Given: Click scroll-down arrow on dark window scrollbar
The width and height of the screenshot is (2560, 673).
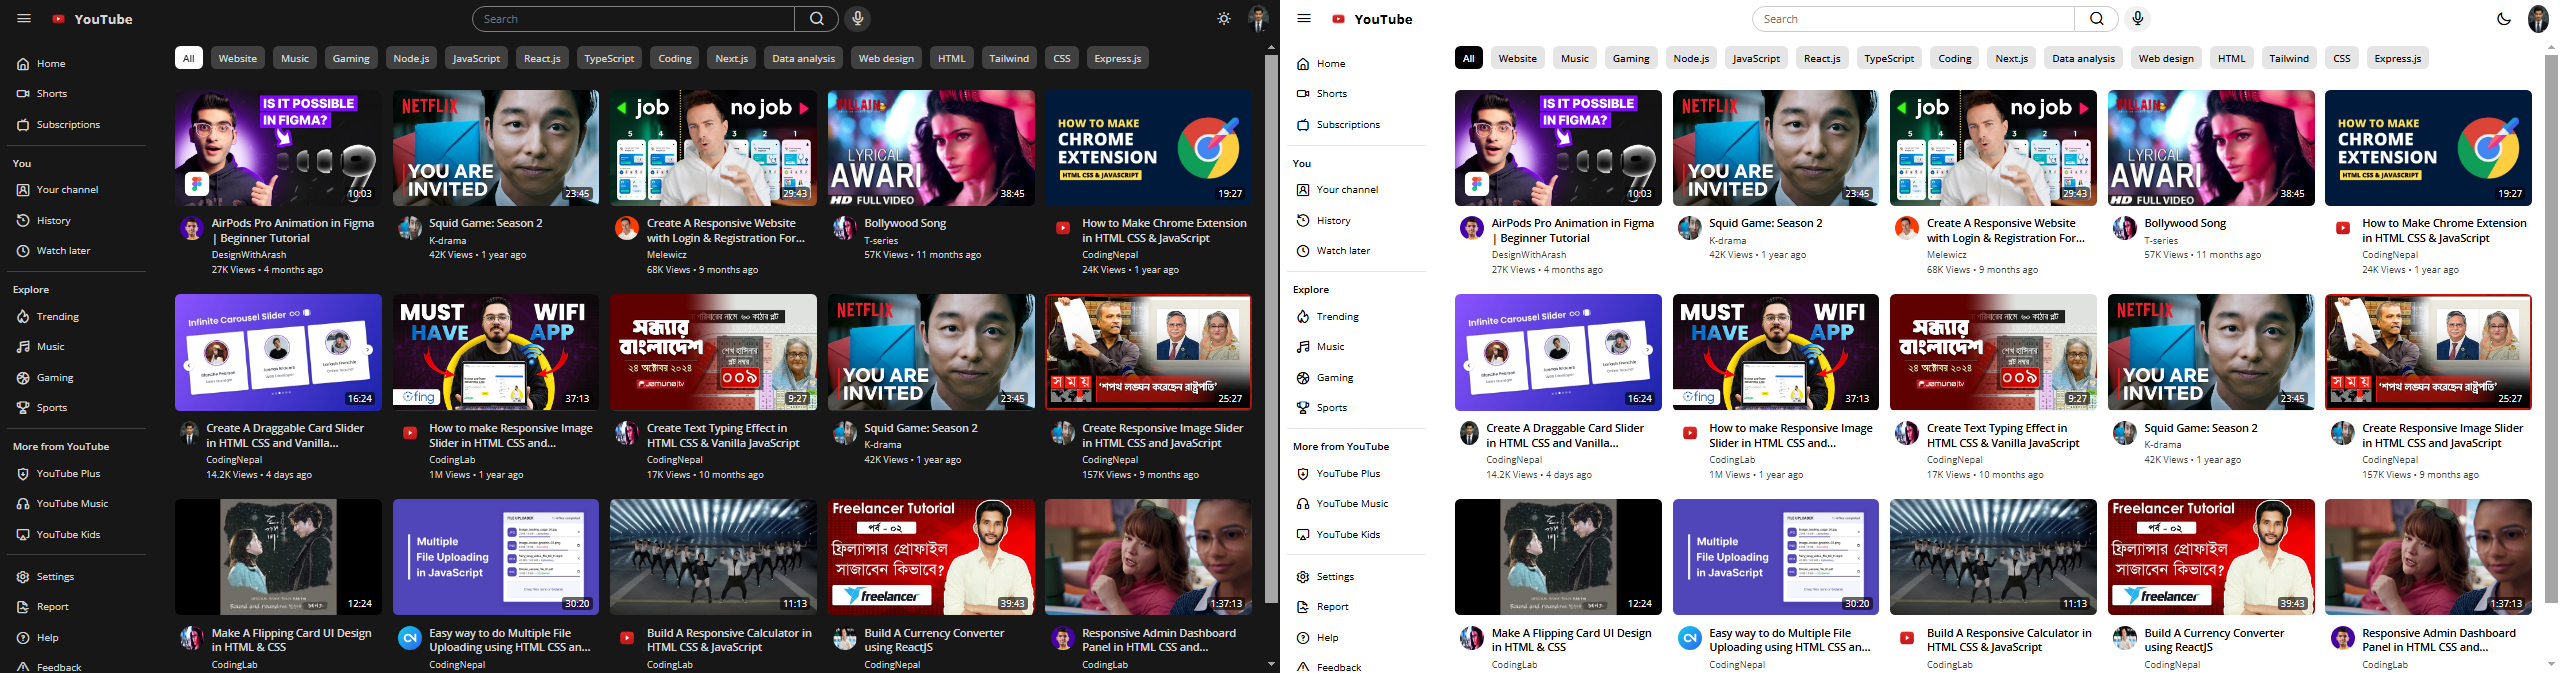Looking at the screenshot, I should tap(1271, 664).
